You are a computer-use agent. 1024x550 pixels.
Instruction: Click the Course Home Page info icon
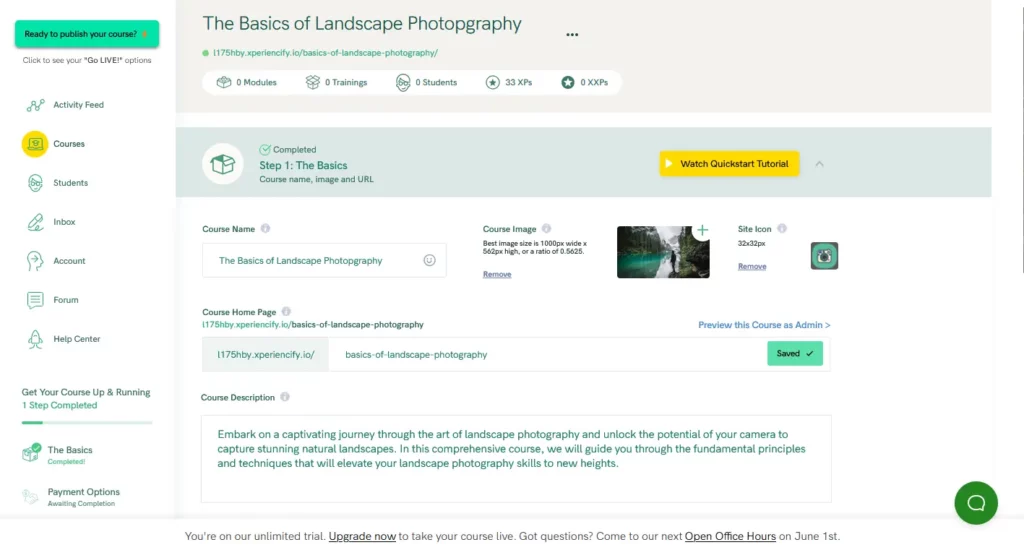click(x=286, y=312)
